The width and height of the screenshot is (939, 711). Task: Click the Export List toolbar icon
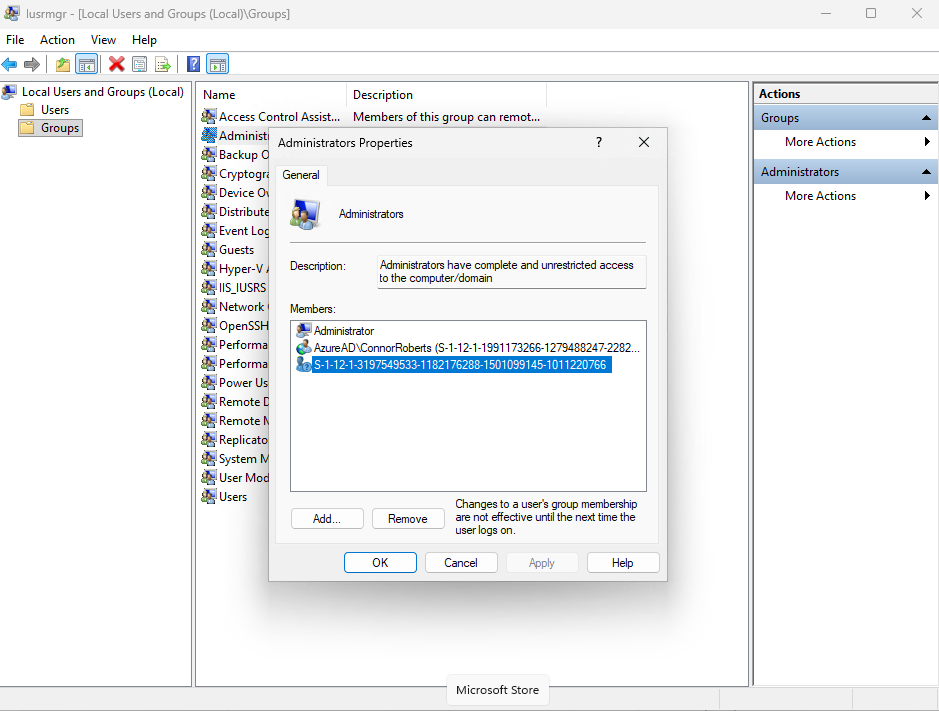coord(162,65)
